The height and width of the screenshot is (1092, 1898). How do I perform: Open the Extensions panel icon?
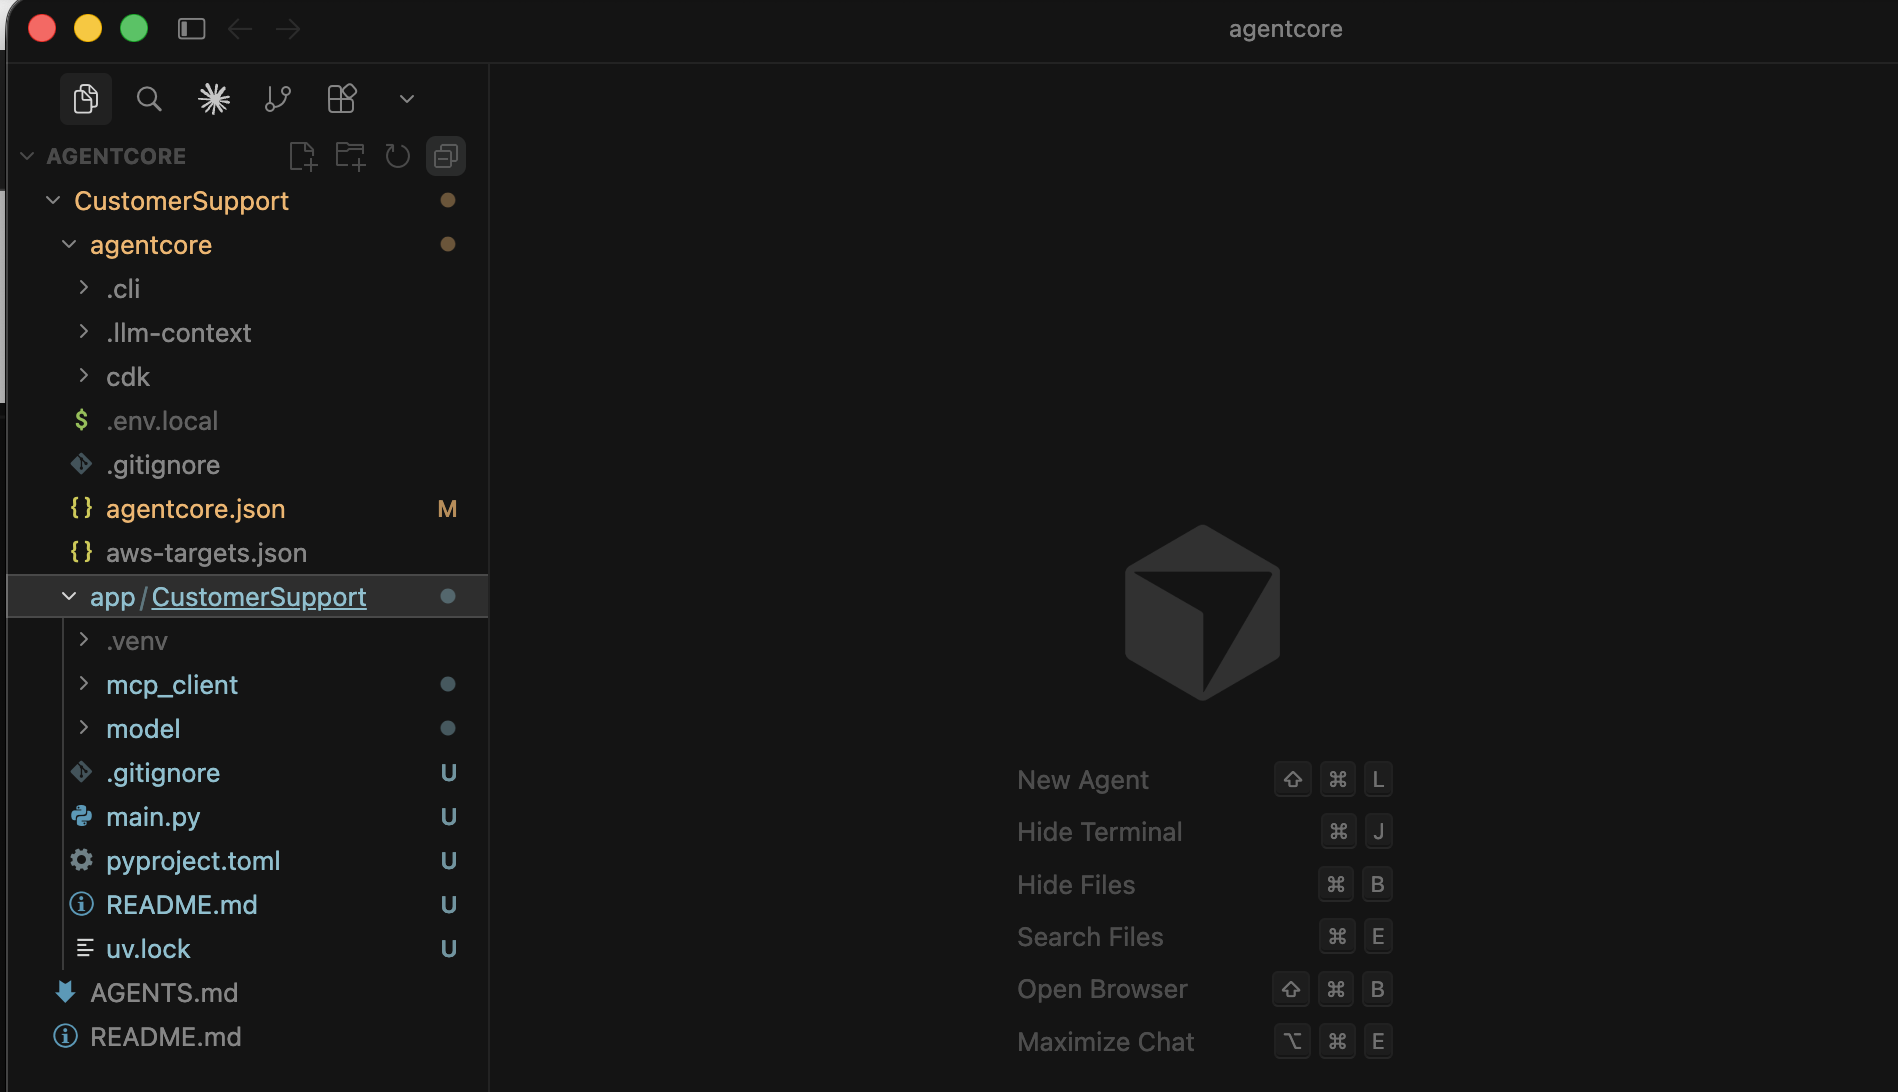tap(342, 99)
